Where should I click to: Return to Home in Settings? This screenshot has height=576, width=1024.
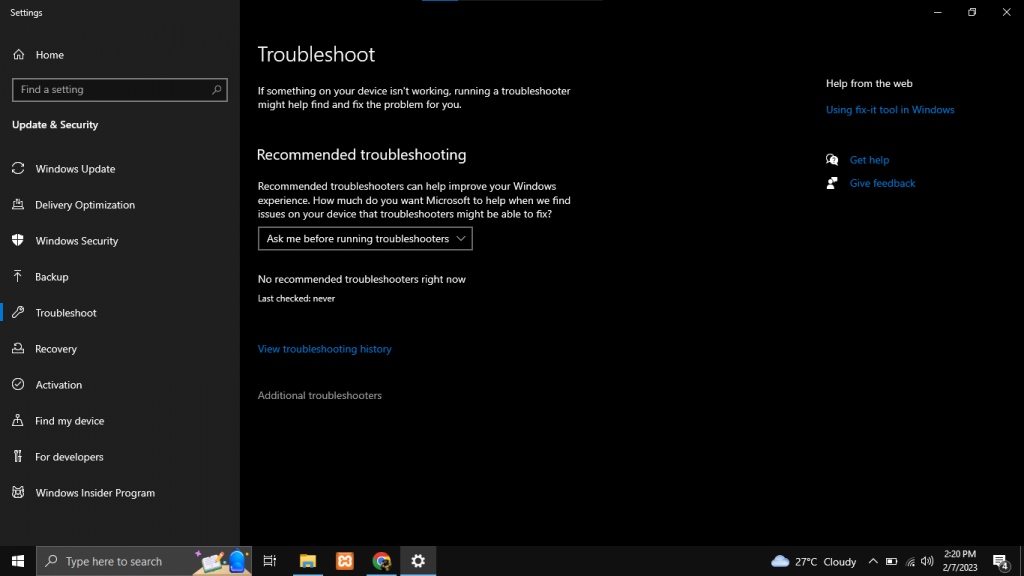click(x=50, y=55)
